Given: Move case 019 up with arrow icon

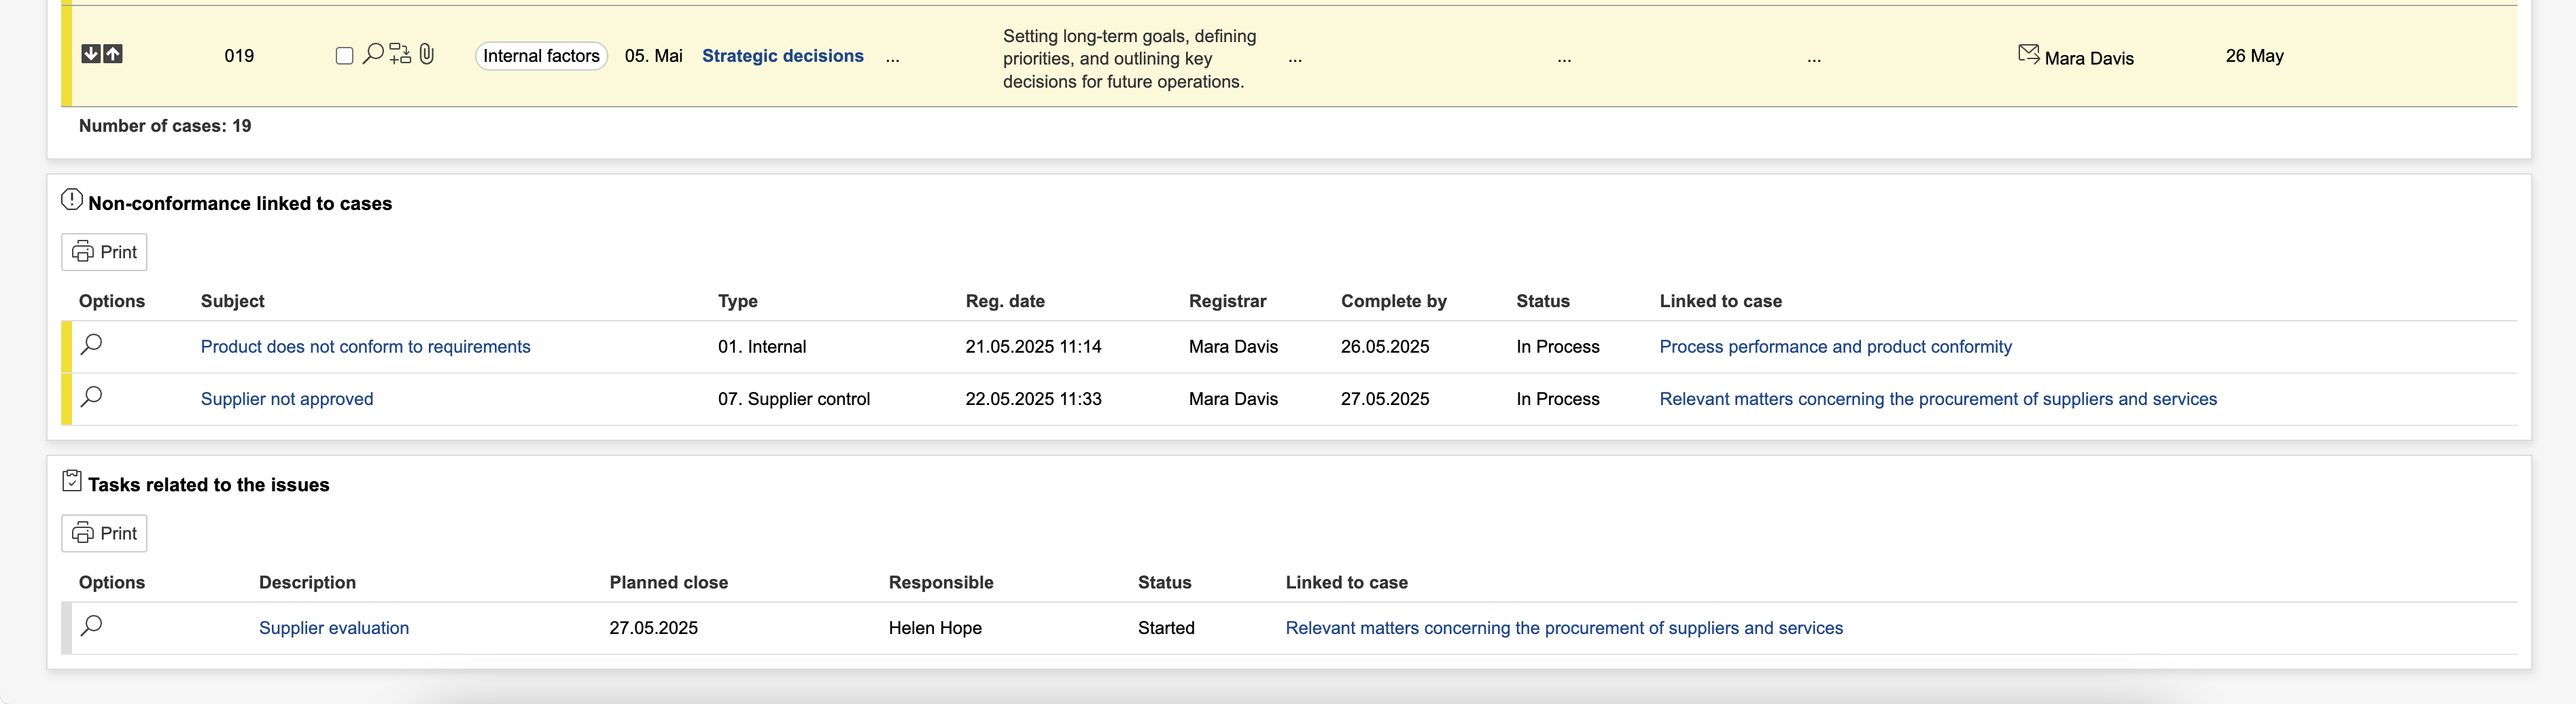Looking at the screenshot, I should click(x=113, y=54).
